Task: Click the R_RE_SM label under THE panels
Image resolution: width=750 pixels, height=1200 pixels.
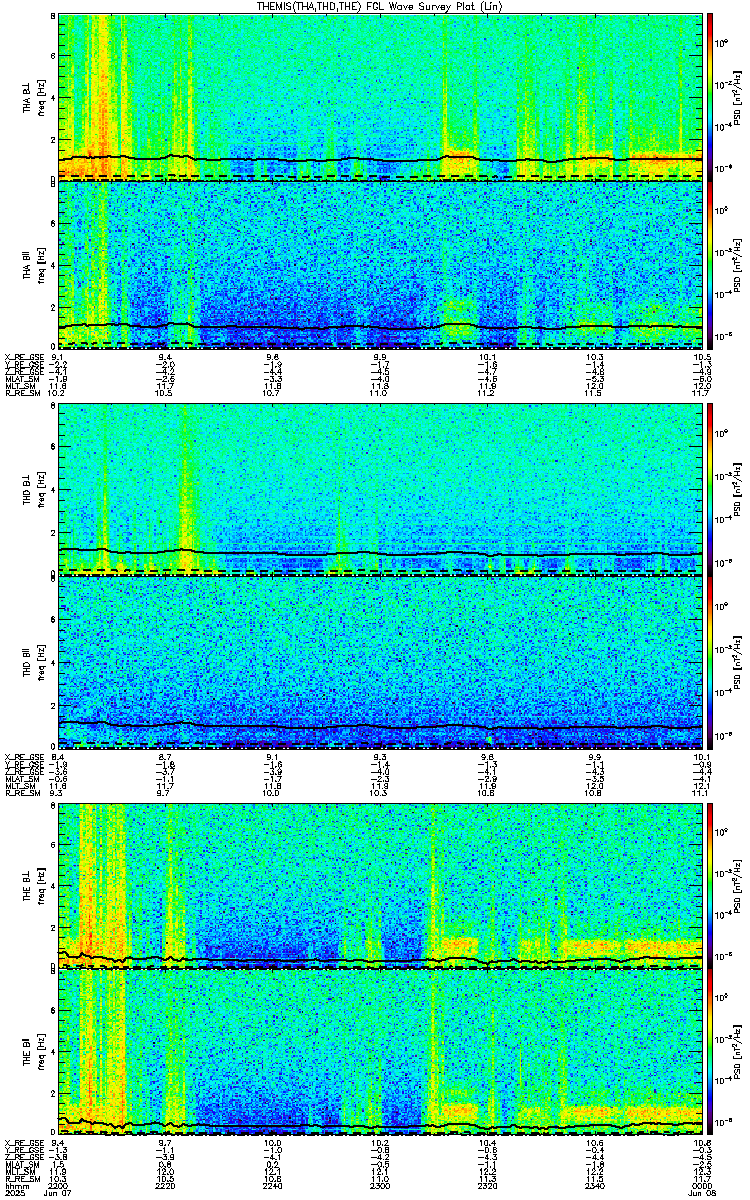Action: point(20,1180)
